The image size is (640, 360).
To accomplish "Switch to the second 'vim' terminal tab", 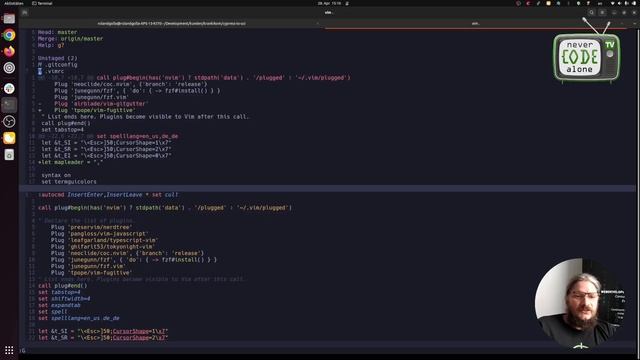I will point(476,23).
